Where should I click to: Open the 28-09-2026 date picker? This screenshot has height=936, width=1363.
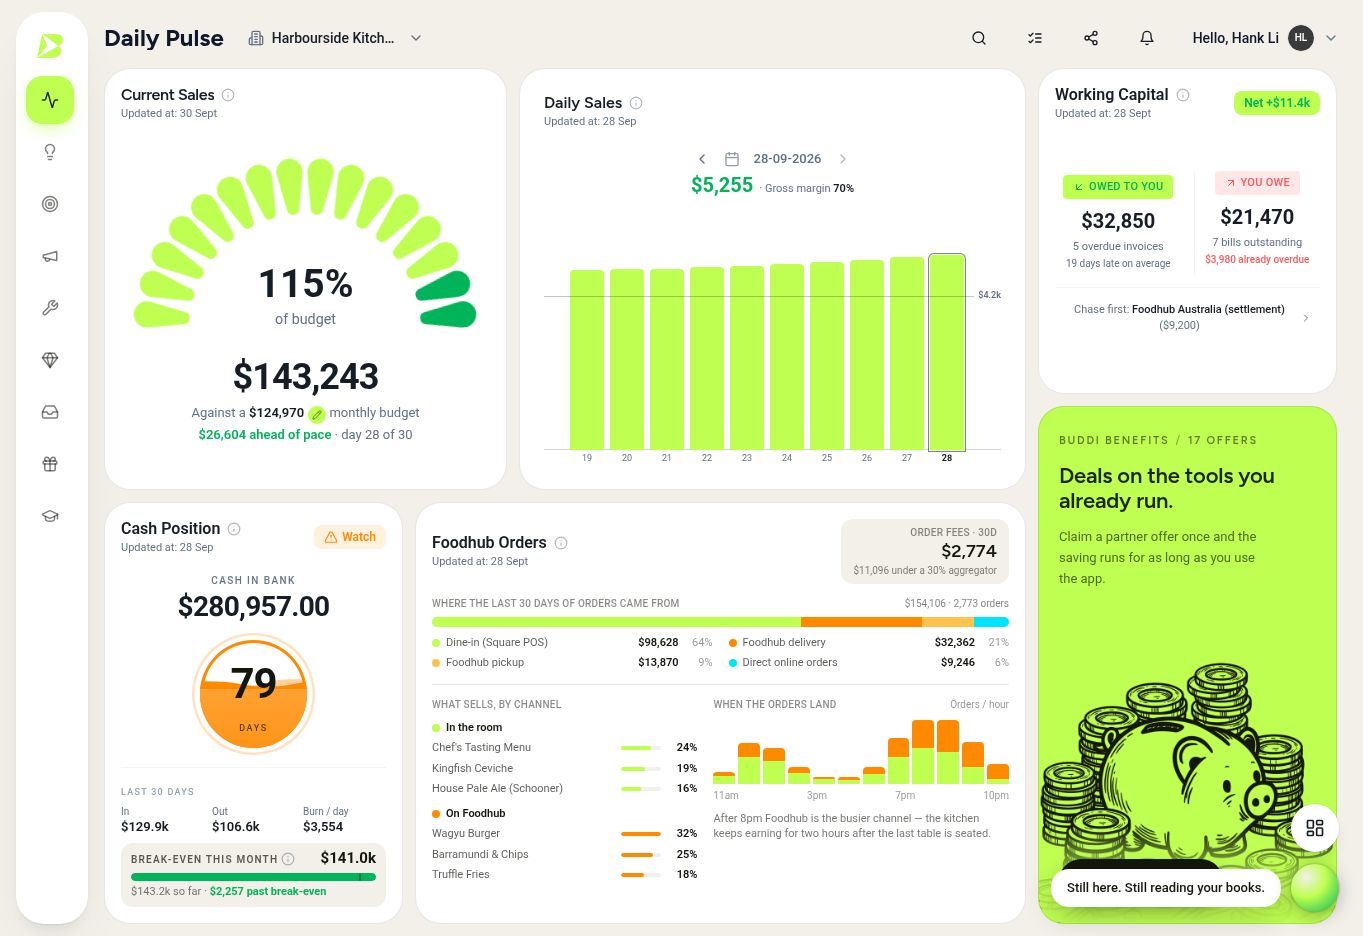point(773,159)
